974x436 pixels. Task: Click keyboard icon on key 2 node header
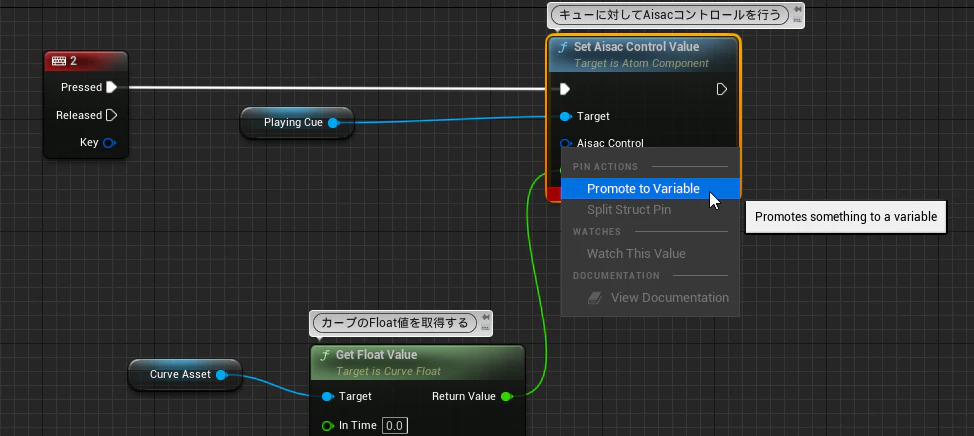59,61
